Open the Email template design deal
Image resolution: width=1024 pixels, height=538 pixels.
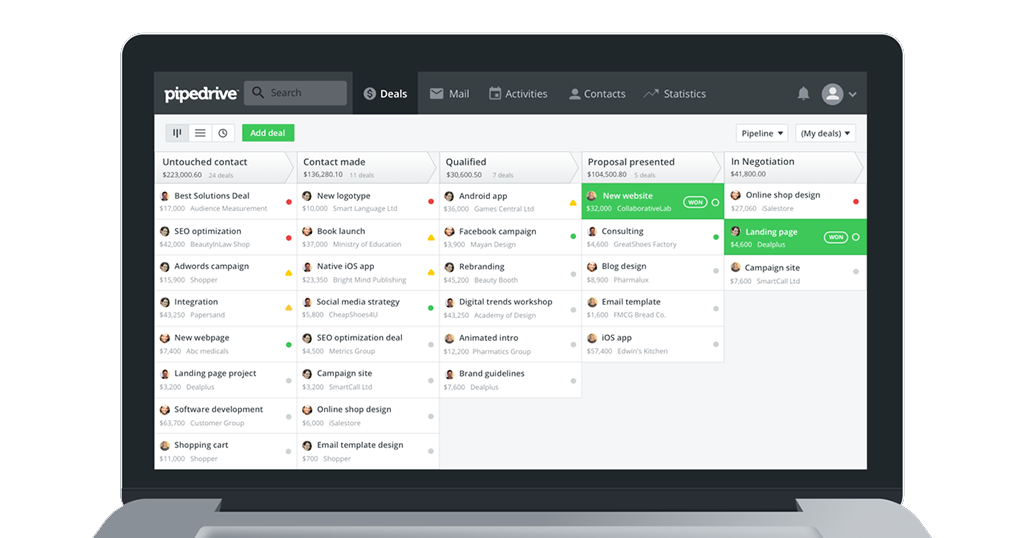(368, 451)
